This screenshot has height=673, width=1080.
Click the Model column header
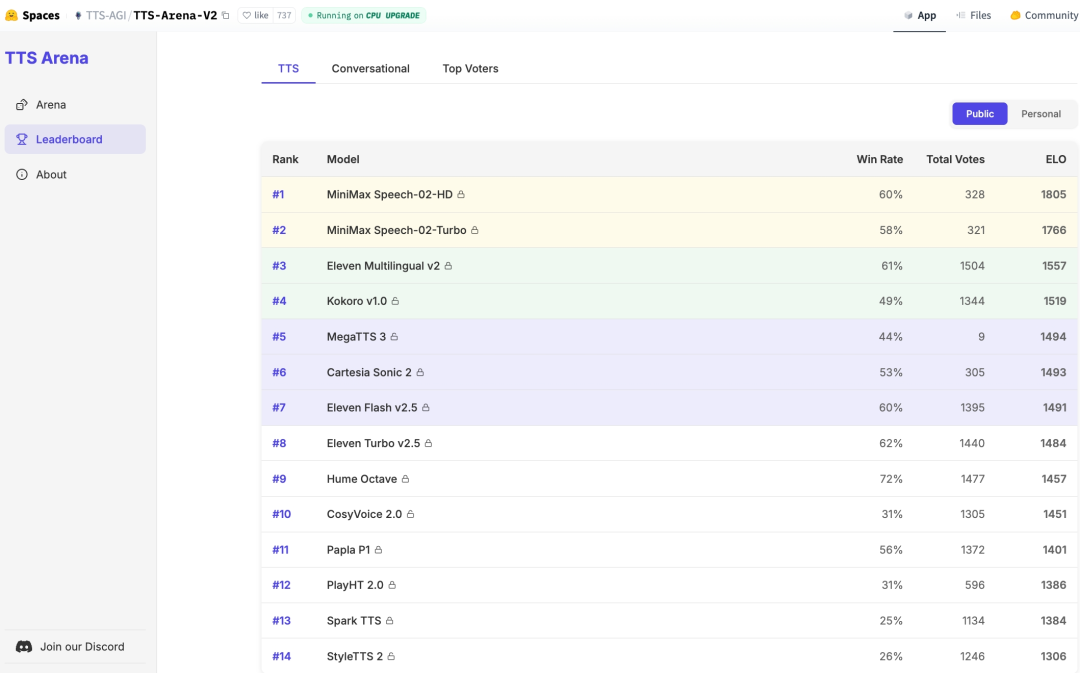pyautogui.click(x=343, y=159)
